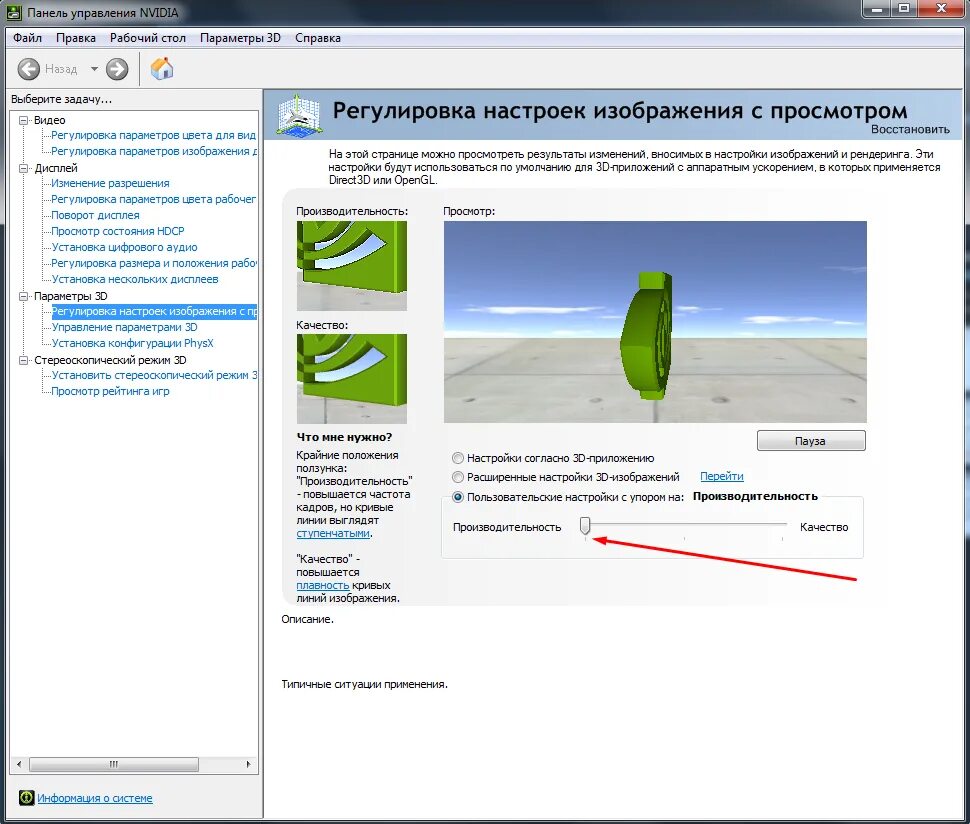Click the Что мне нужно? heading
The width and height of the screenshot is (970, 824).
pyautogui.click(x=344, y=437)
